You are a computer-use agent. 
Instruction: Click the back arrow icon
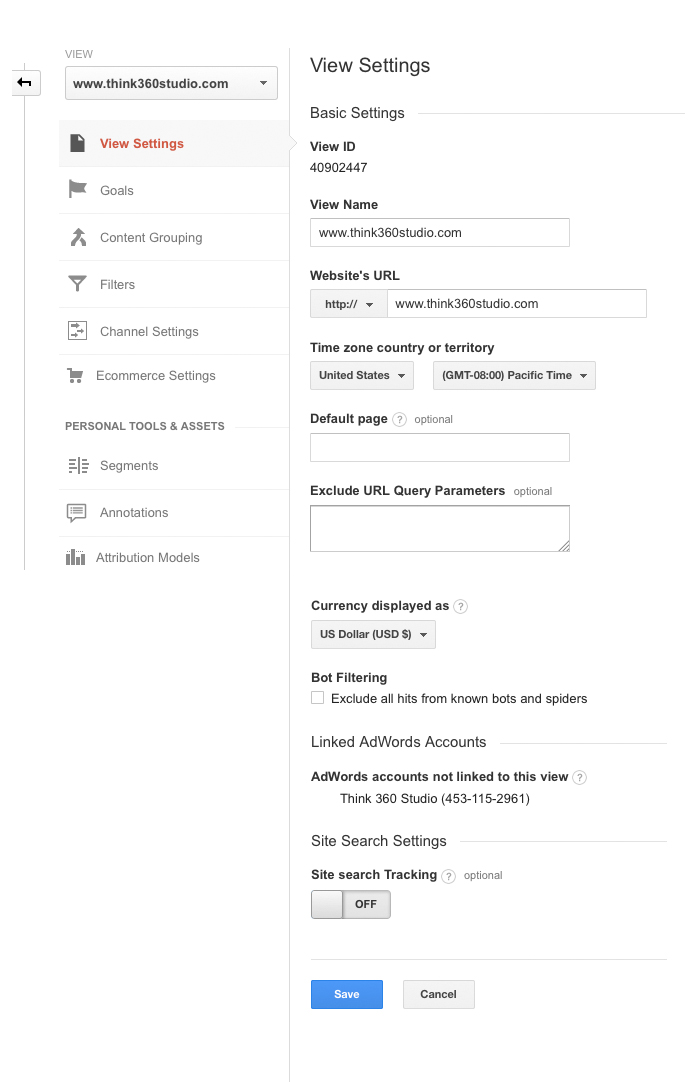click(25, 83)
